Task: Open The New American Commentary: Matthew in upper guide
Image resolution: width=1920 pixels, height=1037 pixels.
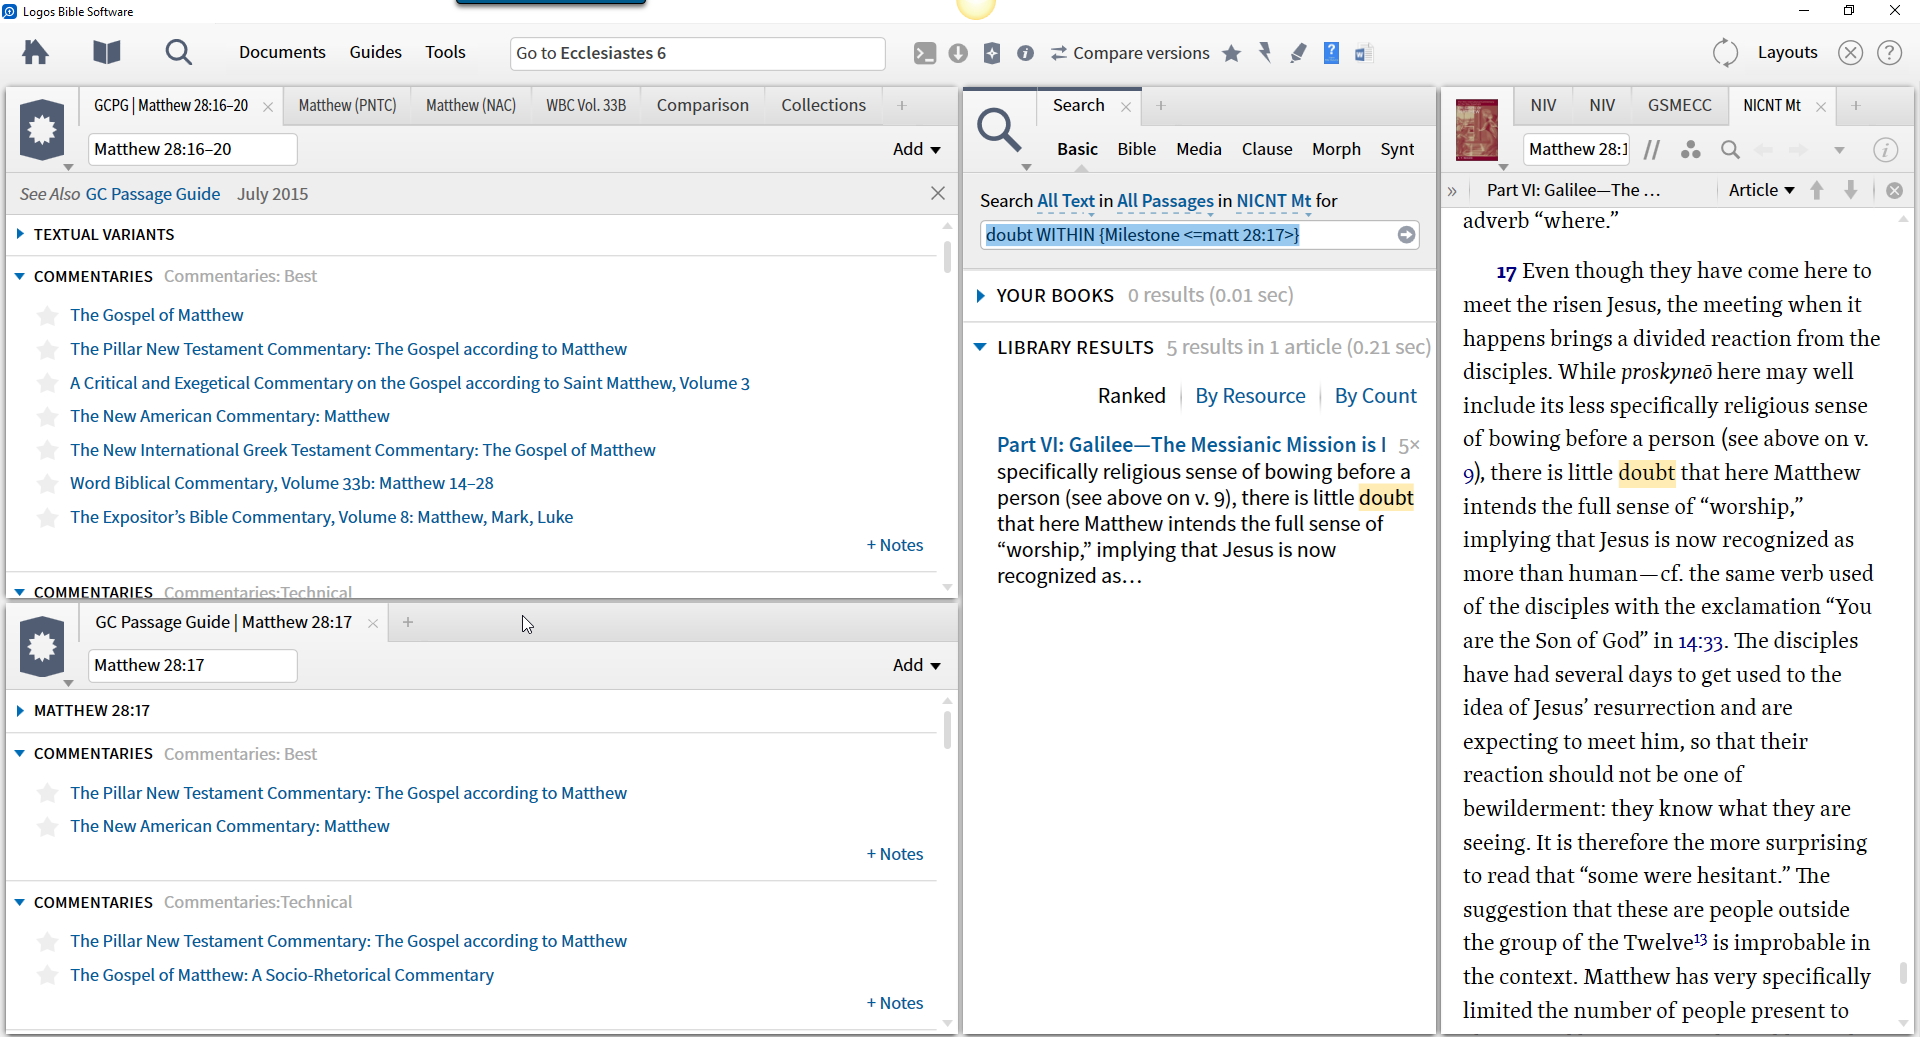Action: 230,416
